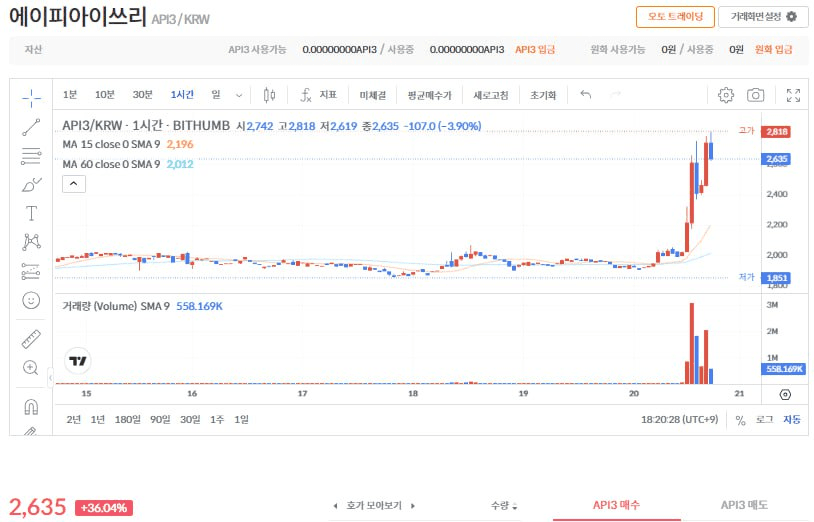The image size is (814, 522).
Task: Collapse the indicator legend with chevron
Action: click(x=74, y=184)
